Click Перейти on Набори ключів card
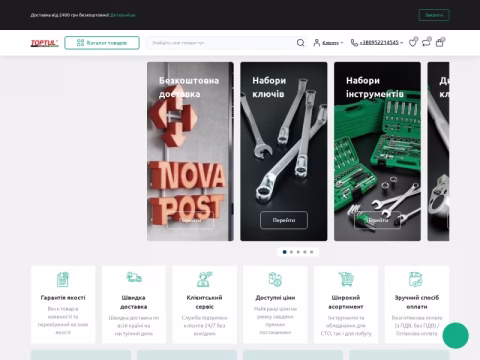480x360 pixels. [284, 220]
